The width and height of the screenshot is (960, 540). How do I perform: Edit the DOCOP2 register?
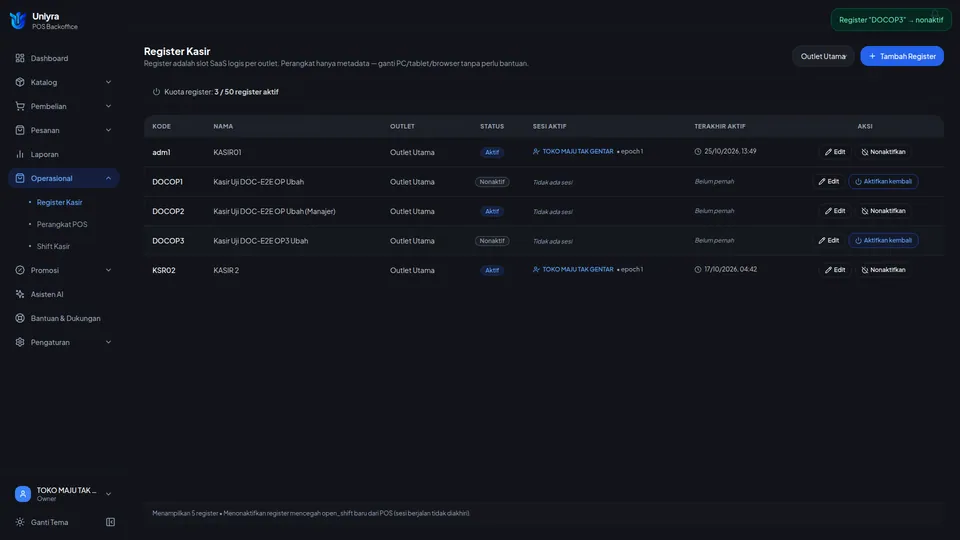pos(834,211)
